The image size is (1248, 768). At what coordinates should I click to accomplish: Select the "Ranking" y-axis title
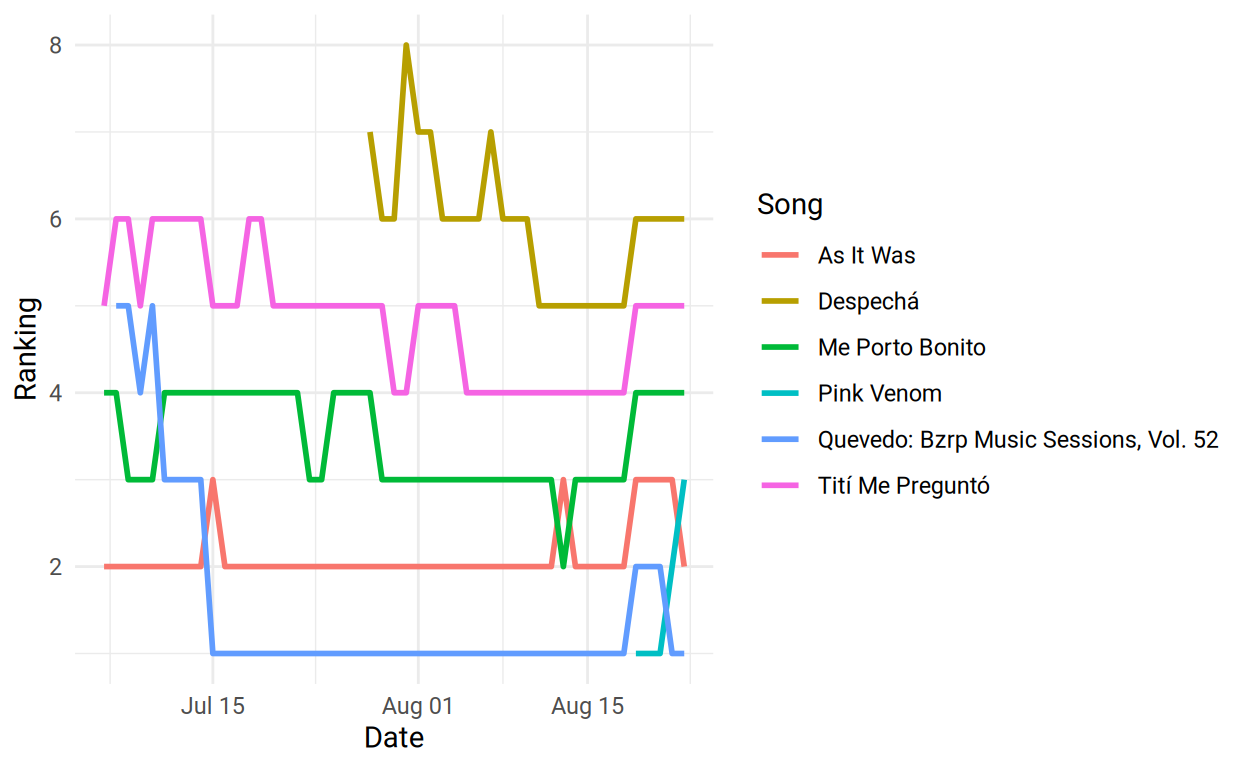26,349
